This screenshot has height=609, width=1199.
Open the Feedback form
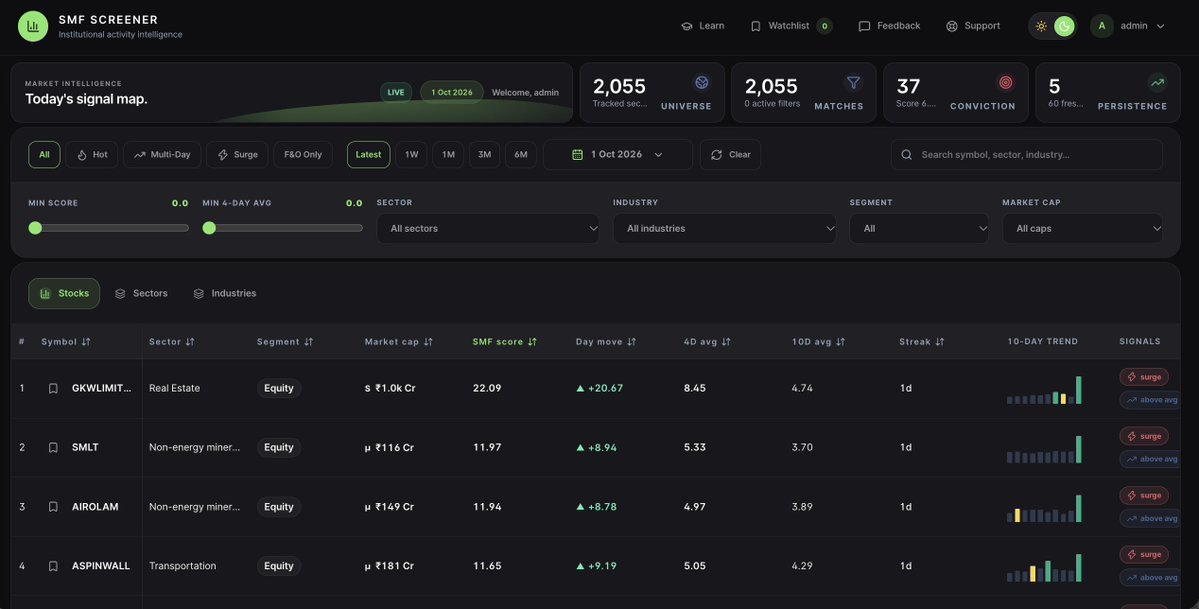pyautogui.click(x=889, y=26)
